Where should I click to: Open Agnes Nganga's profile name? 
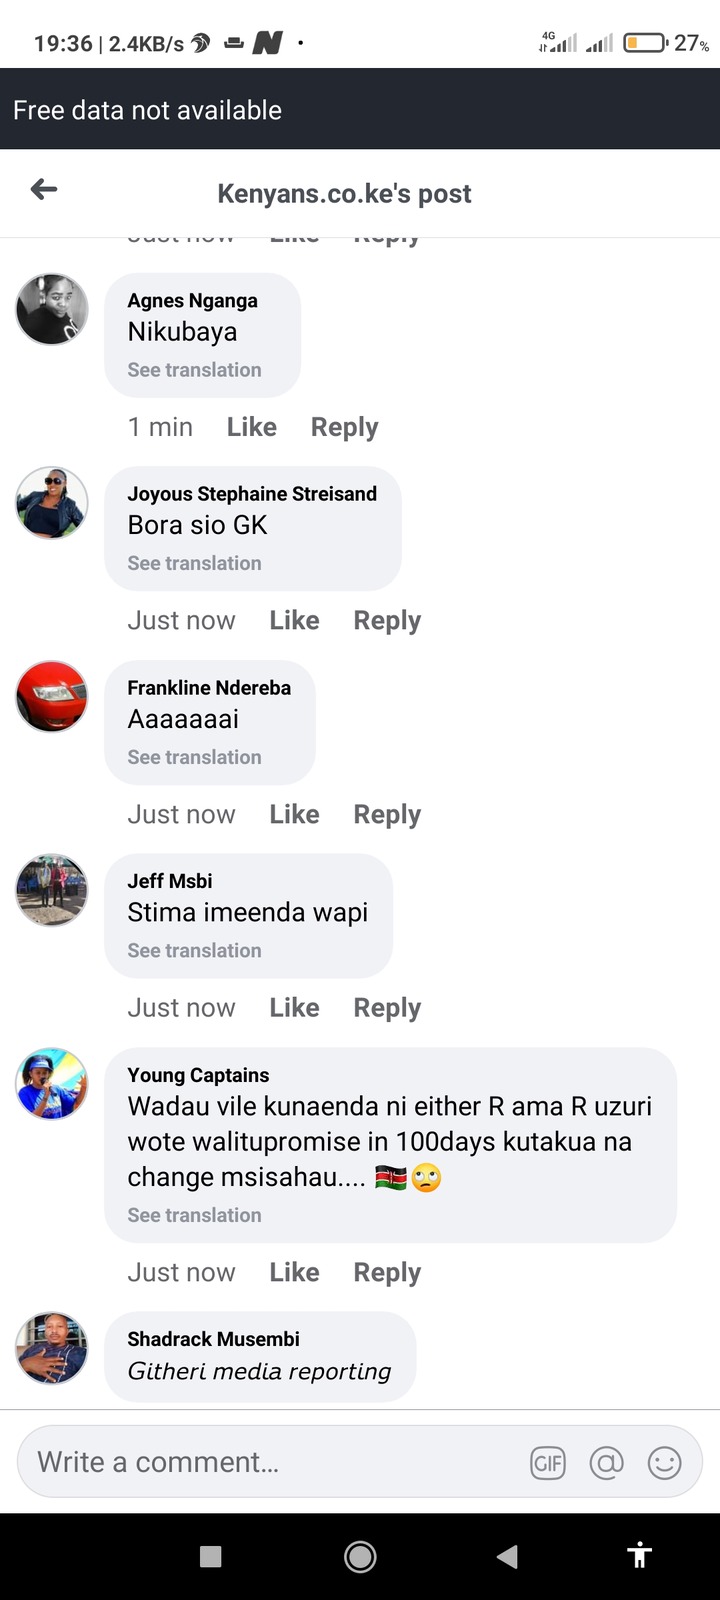tap(192, 301)
